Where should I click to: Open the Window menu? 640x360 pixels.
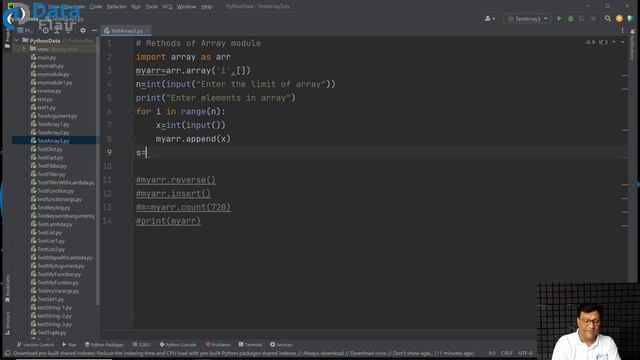click(x=187, y=7)
